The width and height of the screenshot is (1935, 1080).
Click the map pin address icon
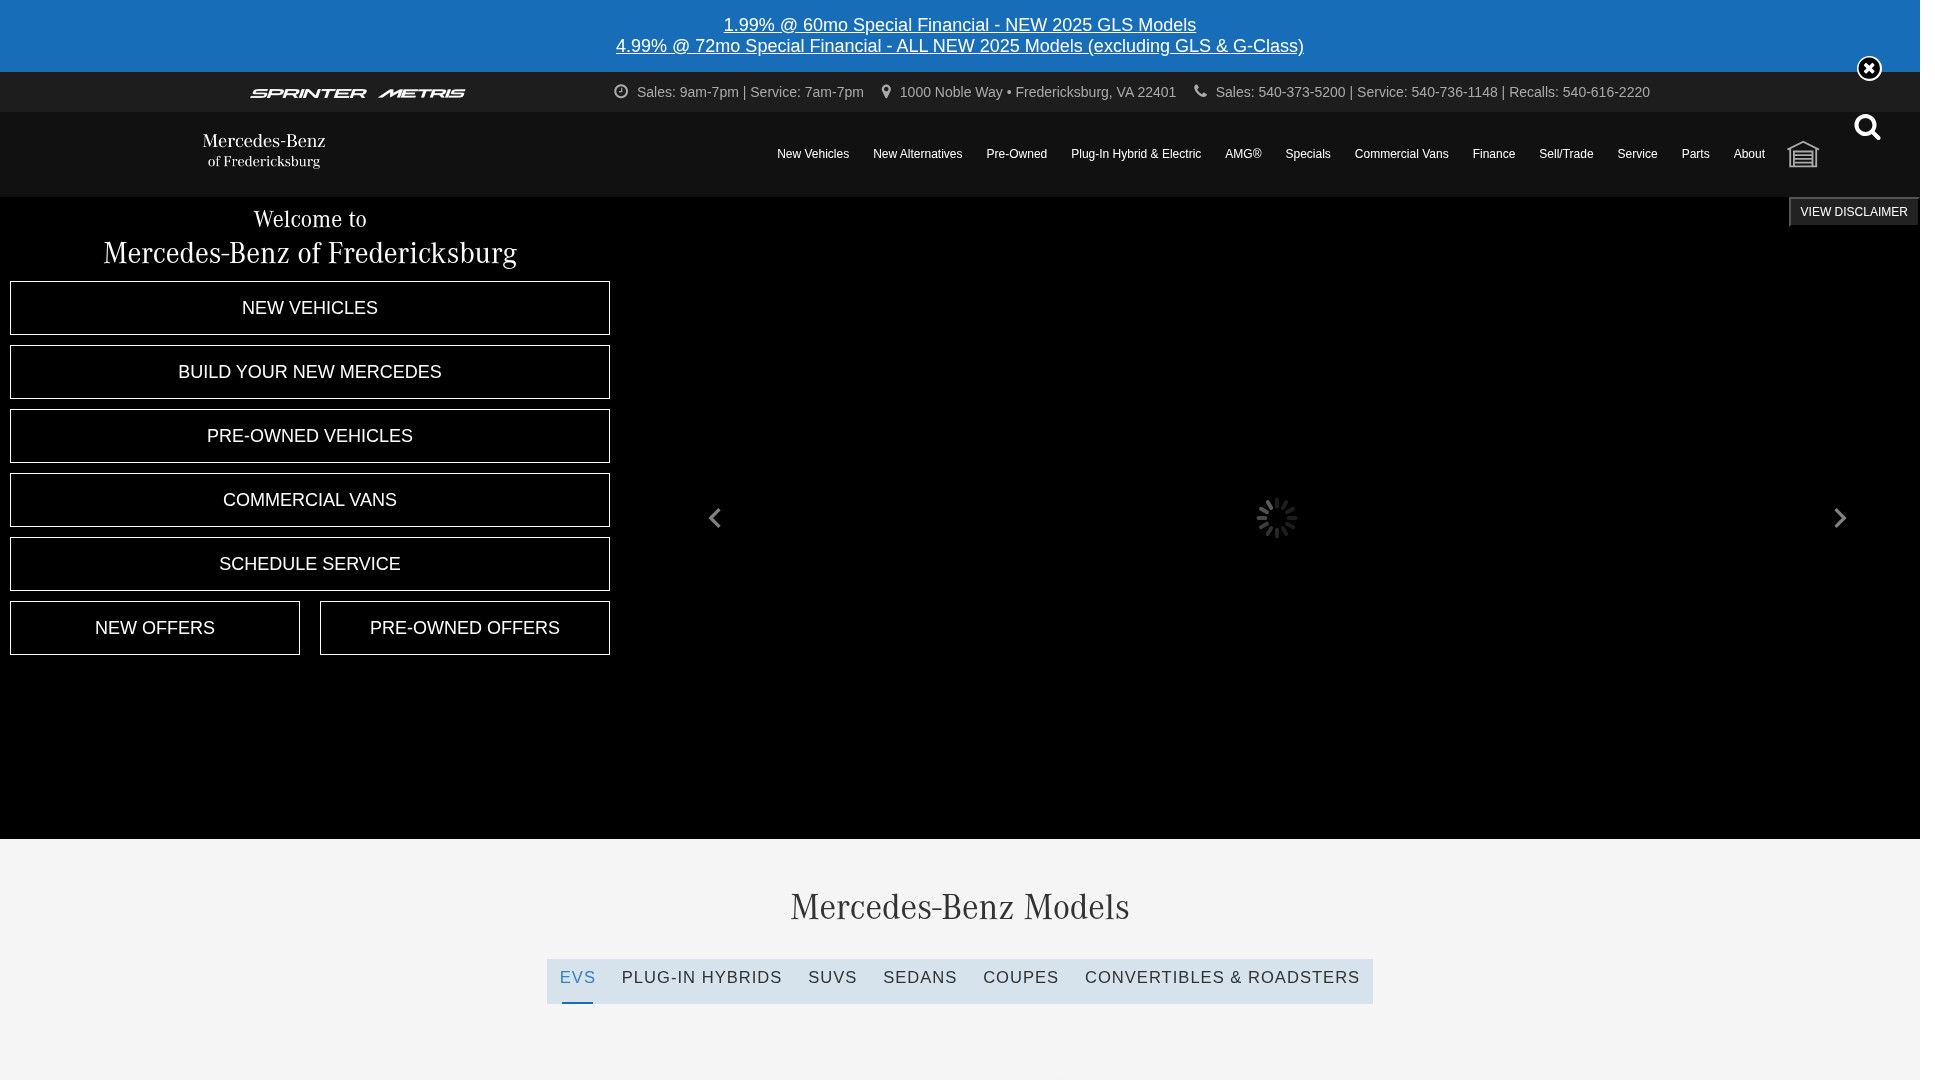(886, 91)
